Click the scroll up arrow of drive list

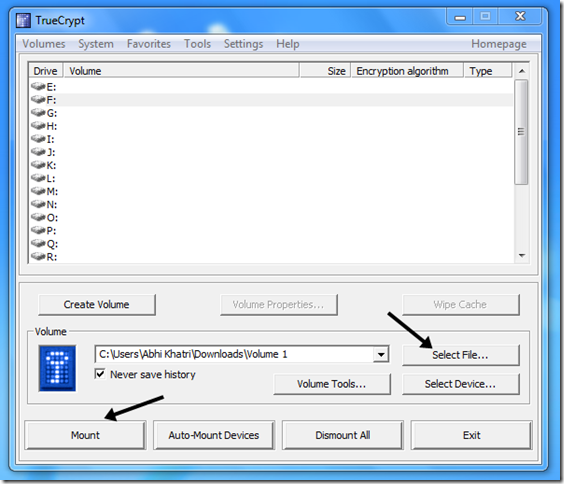tap(522, 71)
